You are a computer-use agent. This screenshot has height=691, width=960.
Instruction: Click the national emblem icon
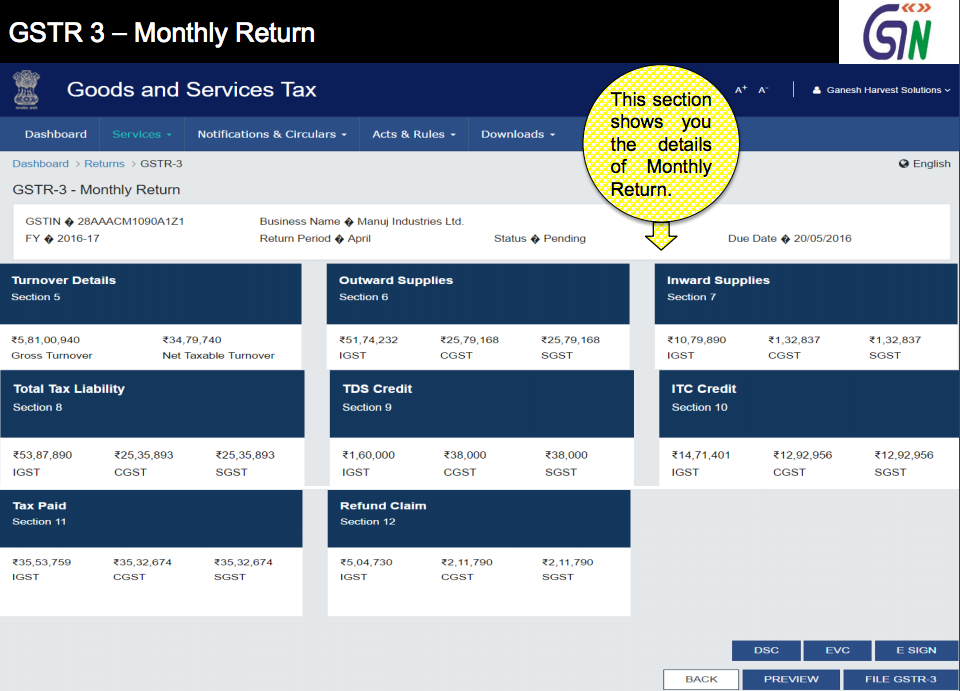pos(26,89)
